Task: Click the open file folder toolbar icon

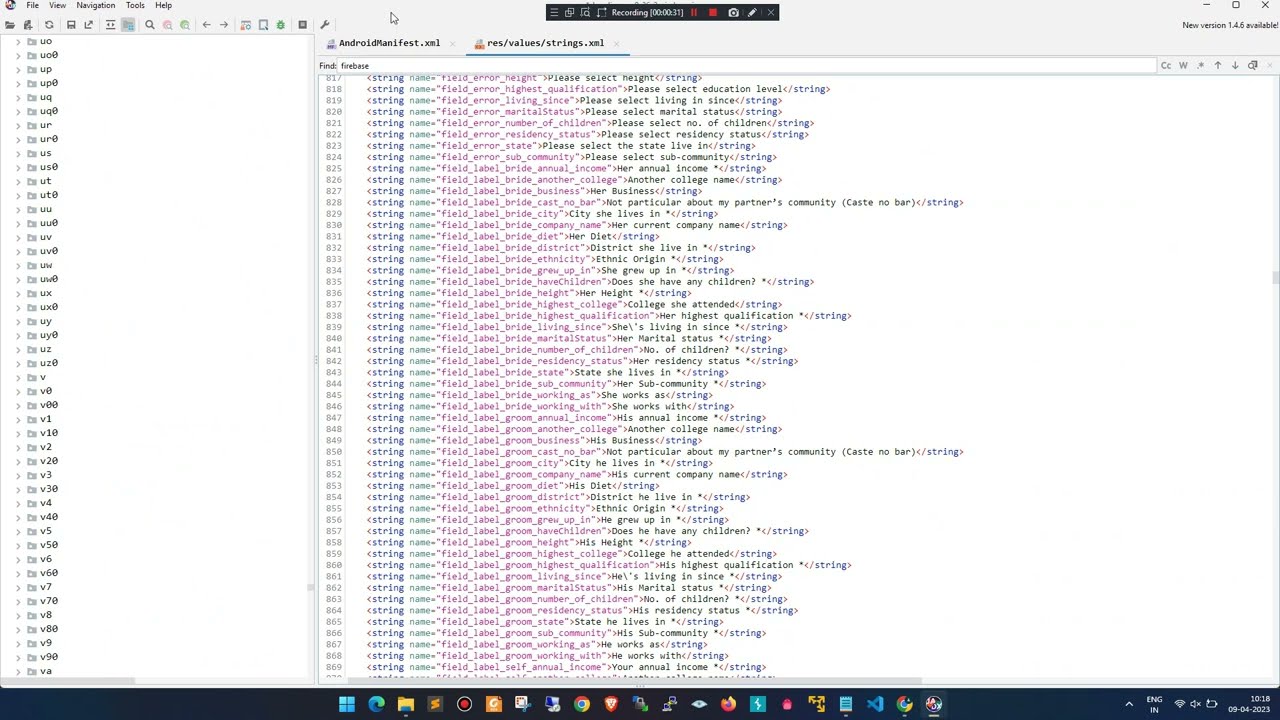Action: (10, 25)
